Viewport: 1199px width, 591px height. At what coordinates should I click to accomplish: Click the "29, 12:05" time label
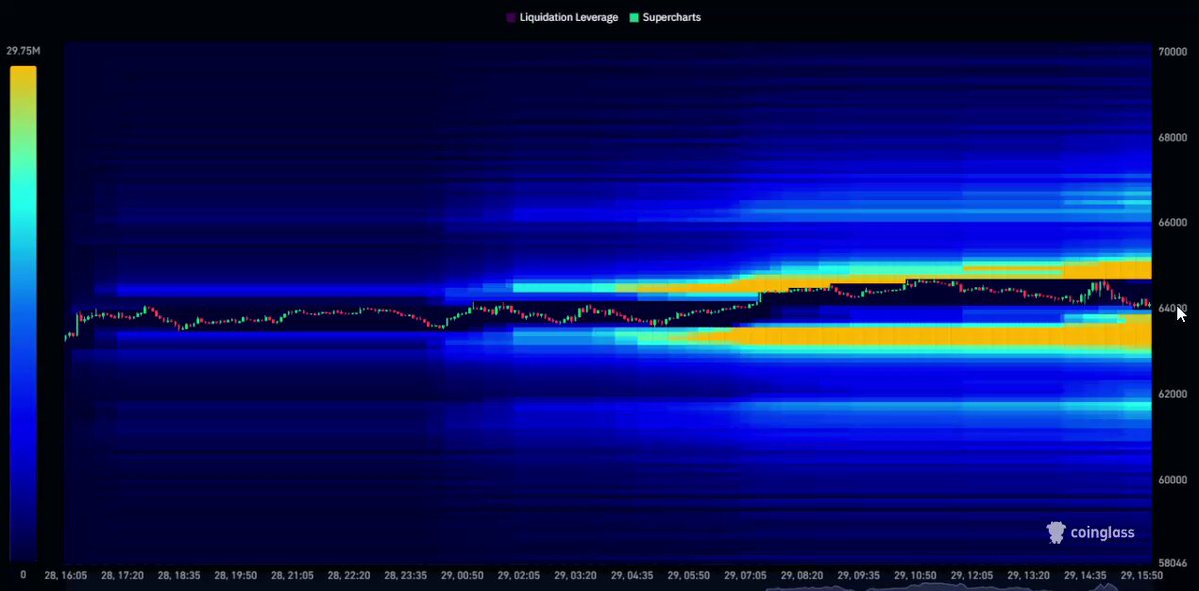(972, 575)
